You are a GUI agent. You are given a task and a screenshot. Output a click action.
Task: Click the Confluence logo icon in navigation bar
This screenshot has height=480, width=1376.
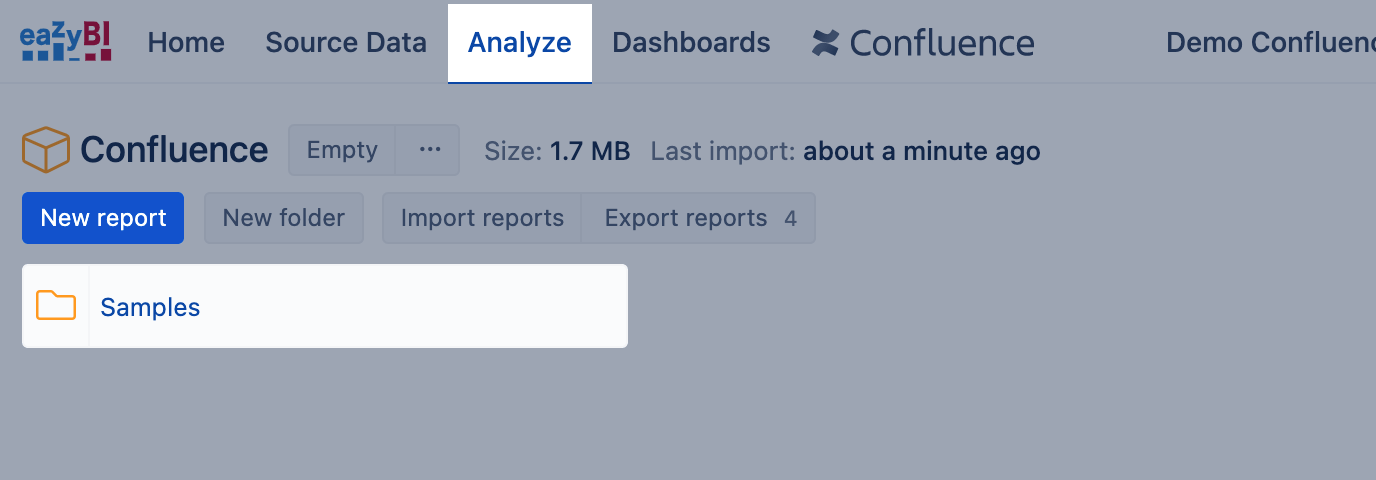(x=825, y=43)
